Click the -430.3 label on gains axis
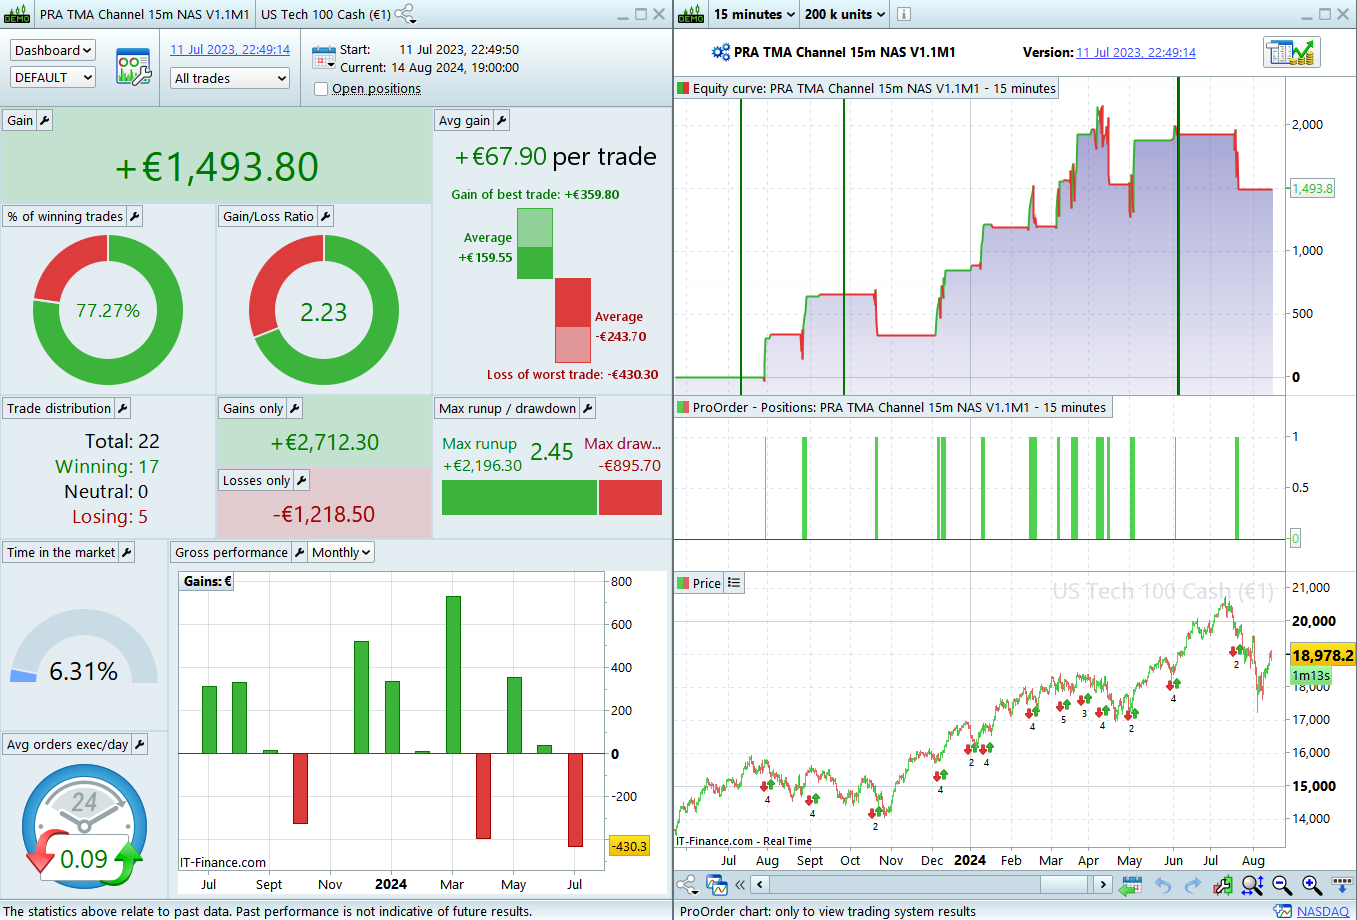Image resolution: width=1357 pixels, height=920 pixels. 629,846
